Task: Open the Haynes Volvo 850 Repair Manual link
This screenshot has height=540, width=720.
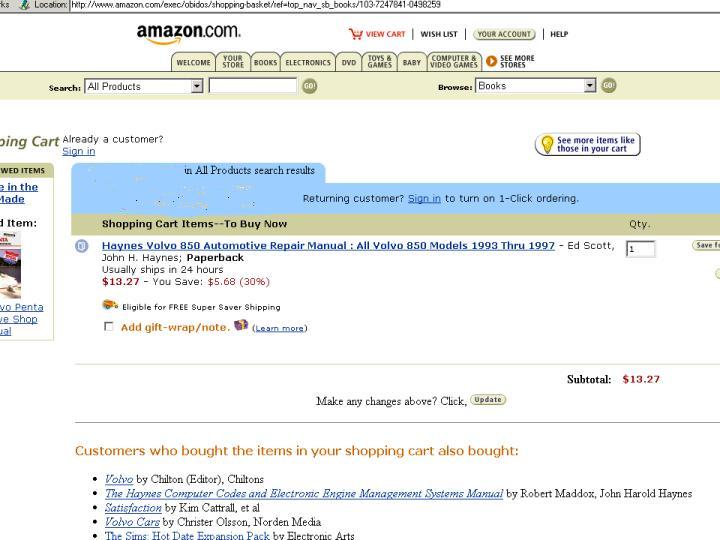Action: [328, 246]
